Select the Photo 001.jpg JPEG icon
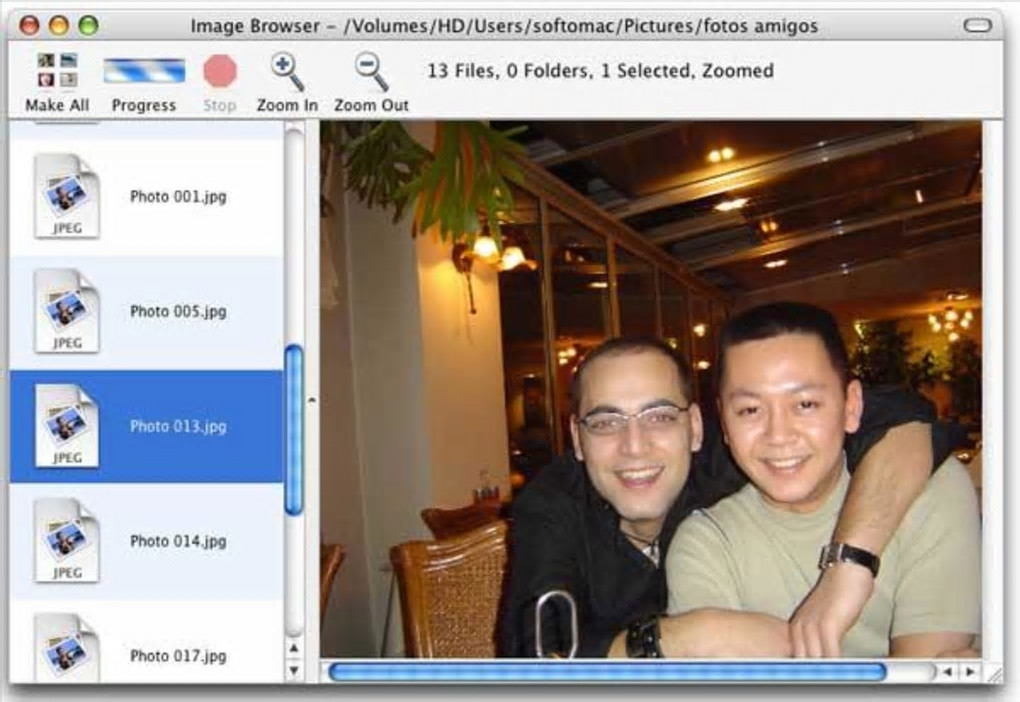The image size is (1020, 702). pyautogui.click(x=66, y=196)
